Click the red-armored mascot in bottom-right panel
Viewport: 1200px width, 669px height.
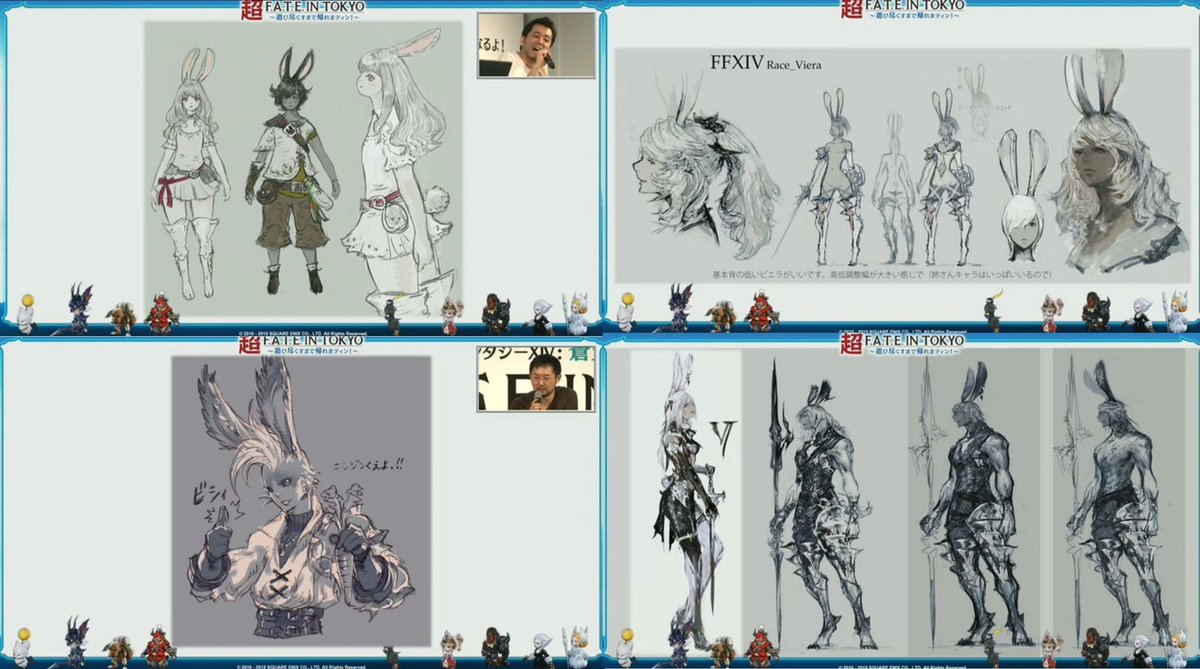(760, 648)
